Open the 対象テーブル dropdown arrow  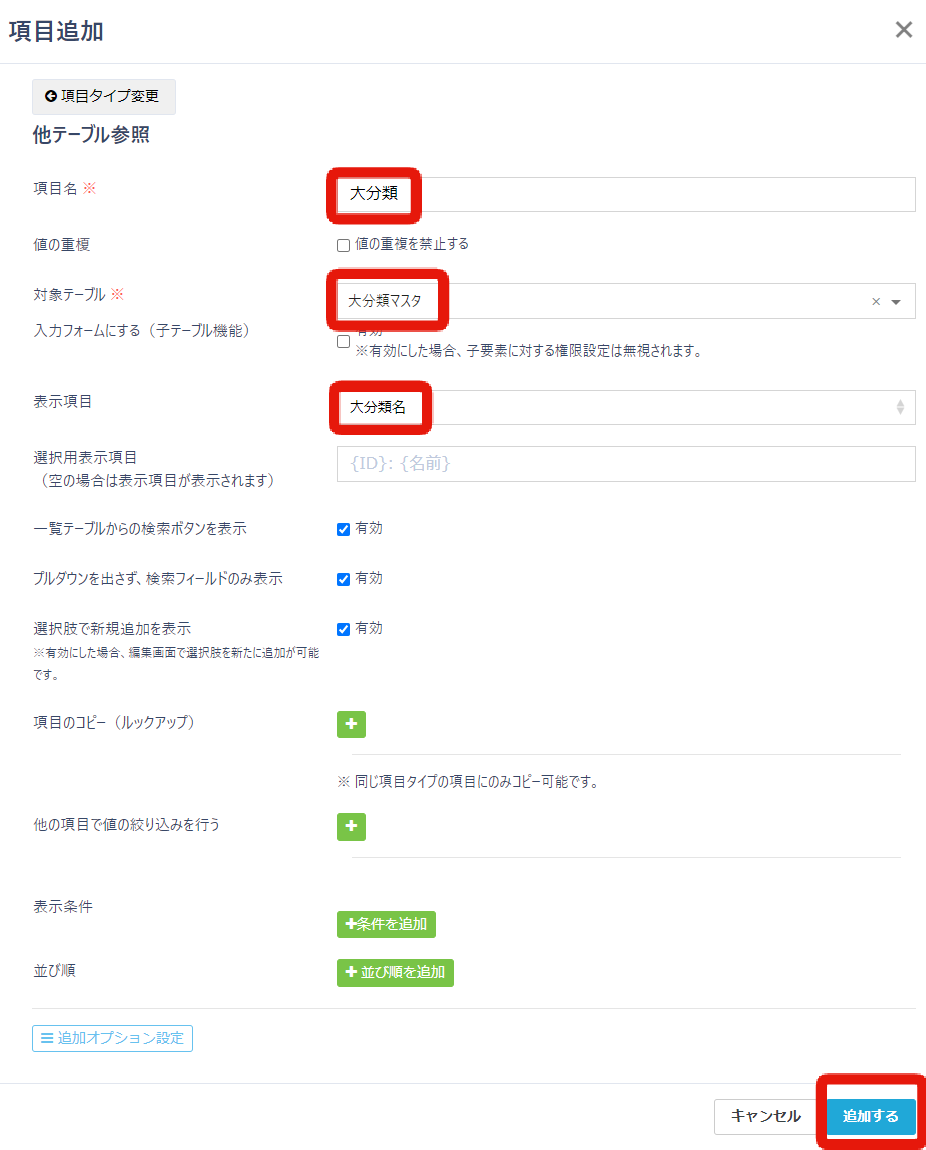click(896, 301)
